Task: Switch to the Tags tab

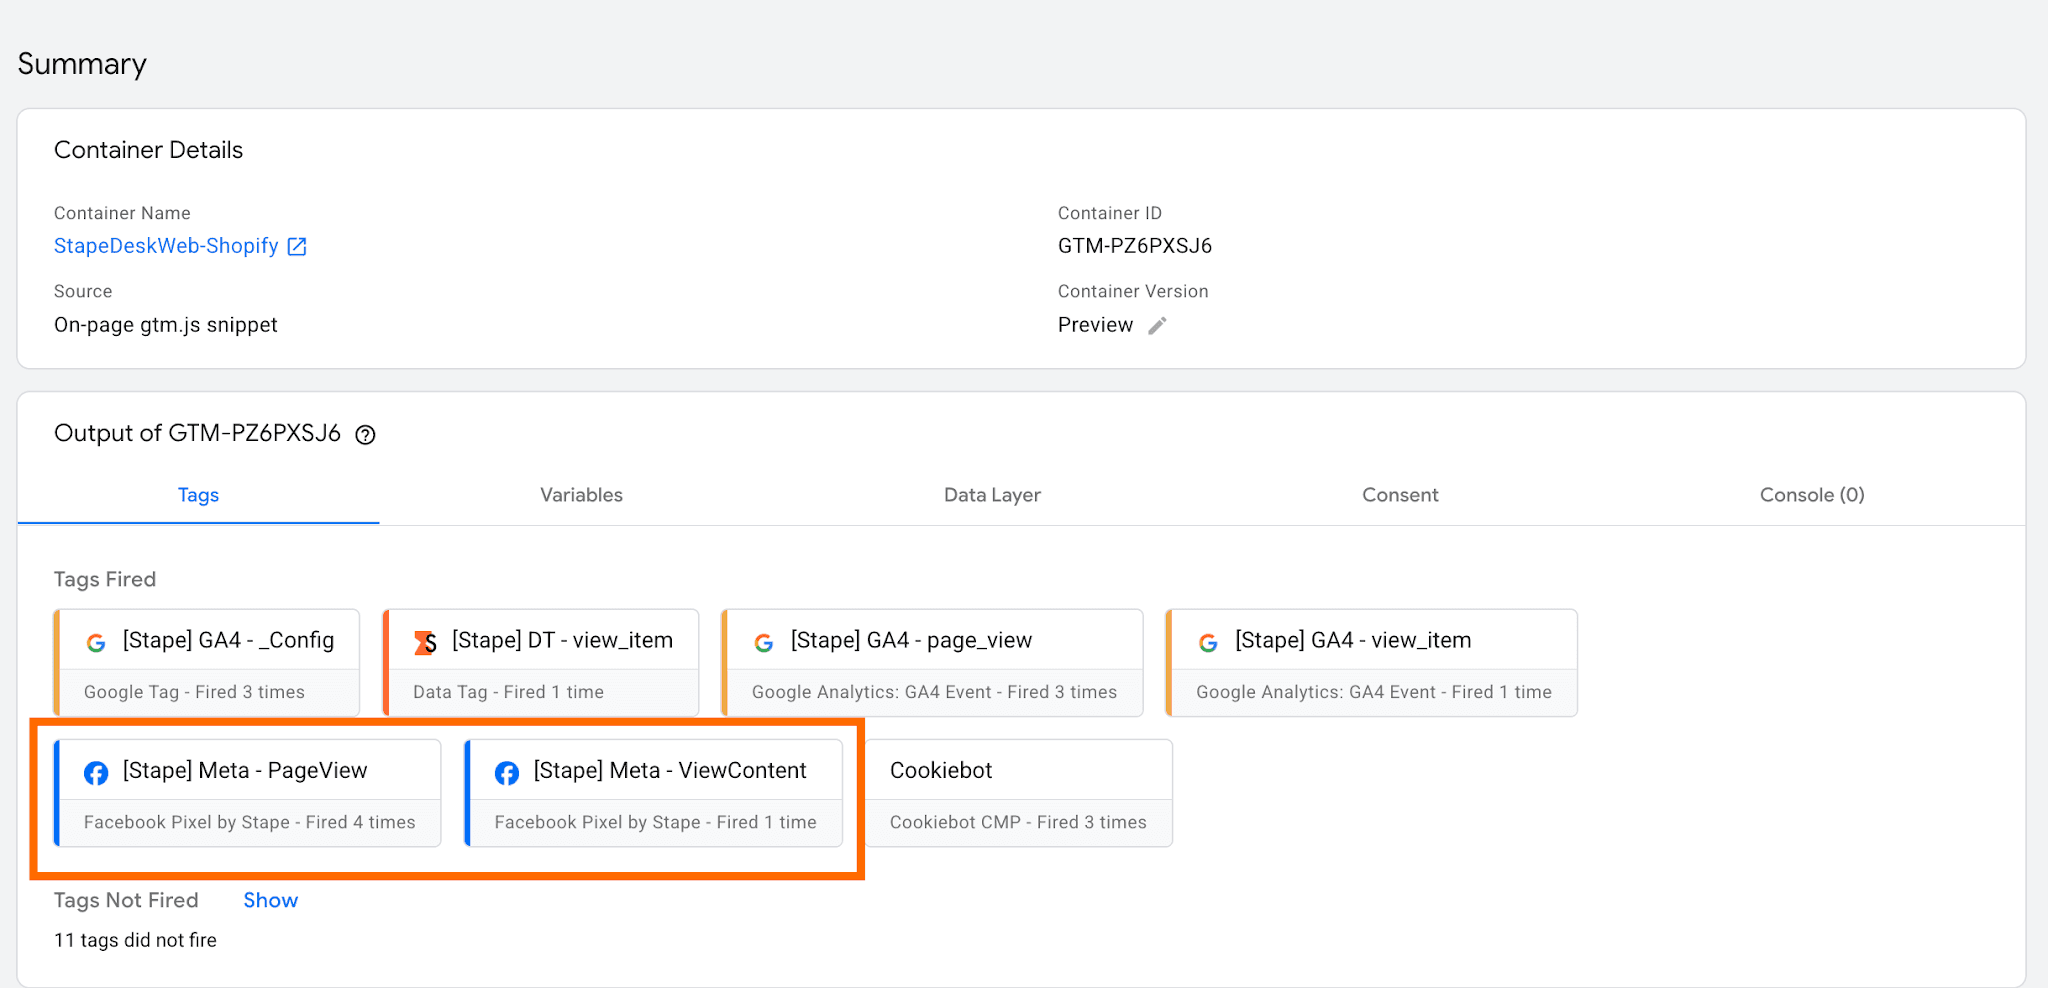Action: [x=198, y=495]
